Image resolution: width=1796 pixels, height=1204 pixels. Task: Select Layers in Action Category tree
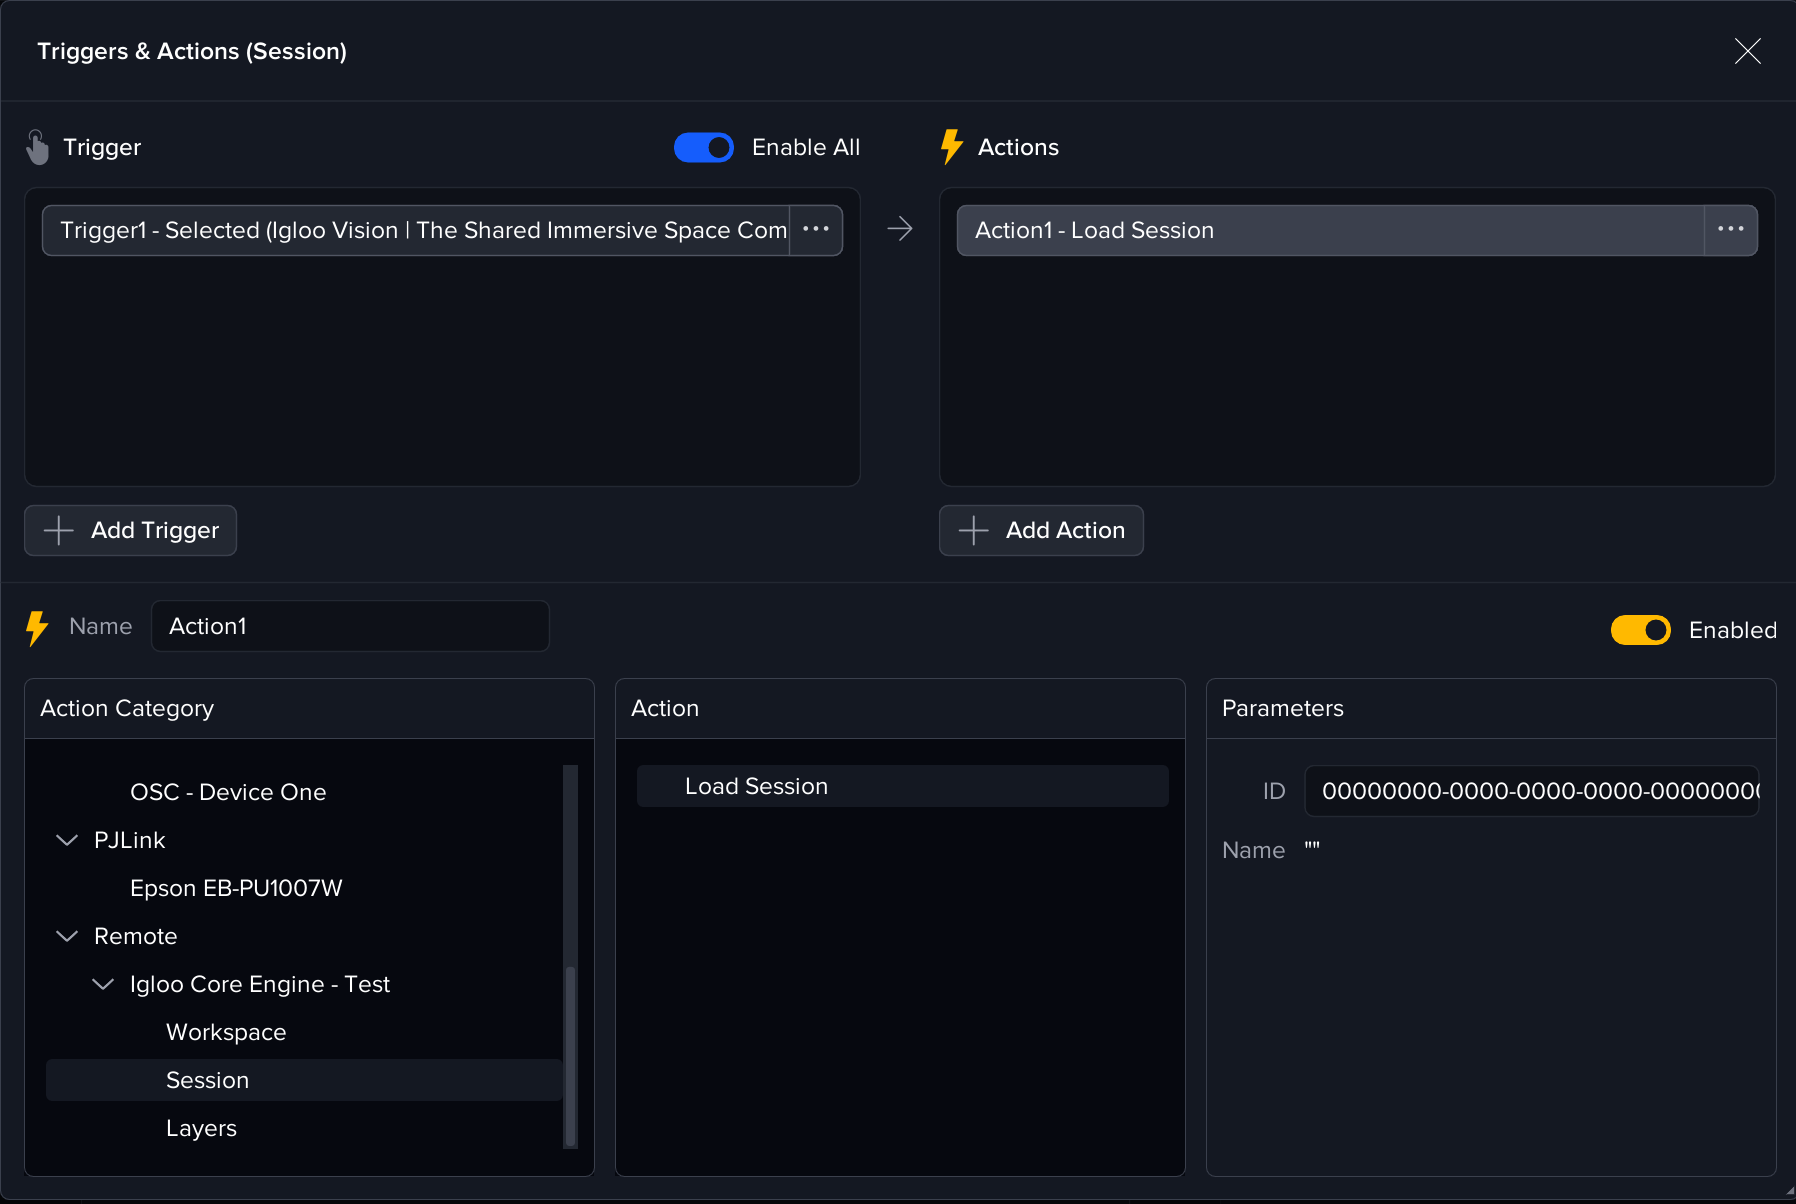[x=201, y=1128]
